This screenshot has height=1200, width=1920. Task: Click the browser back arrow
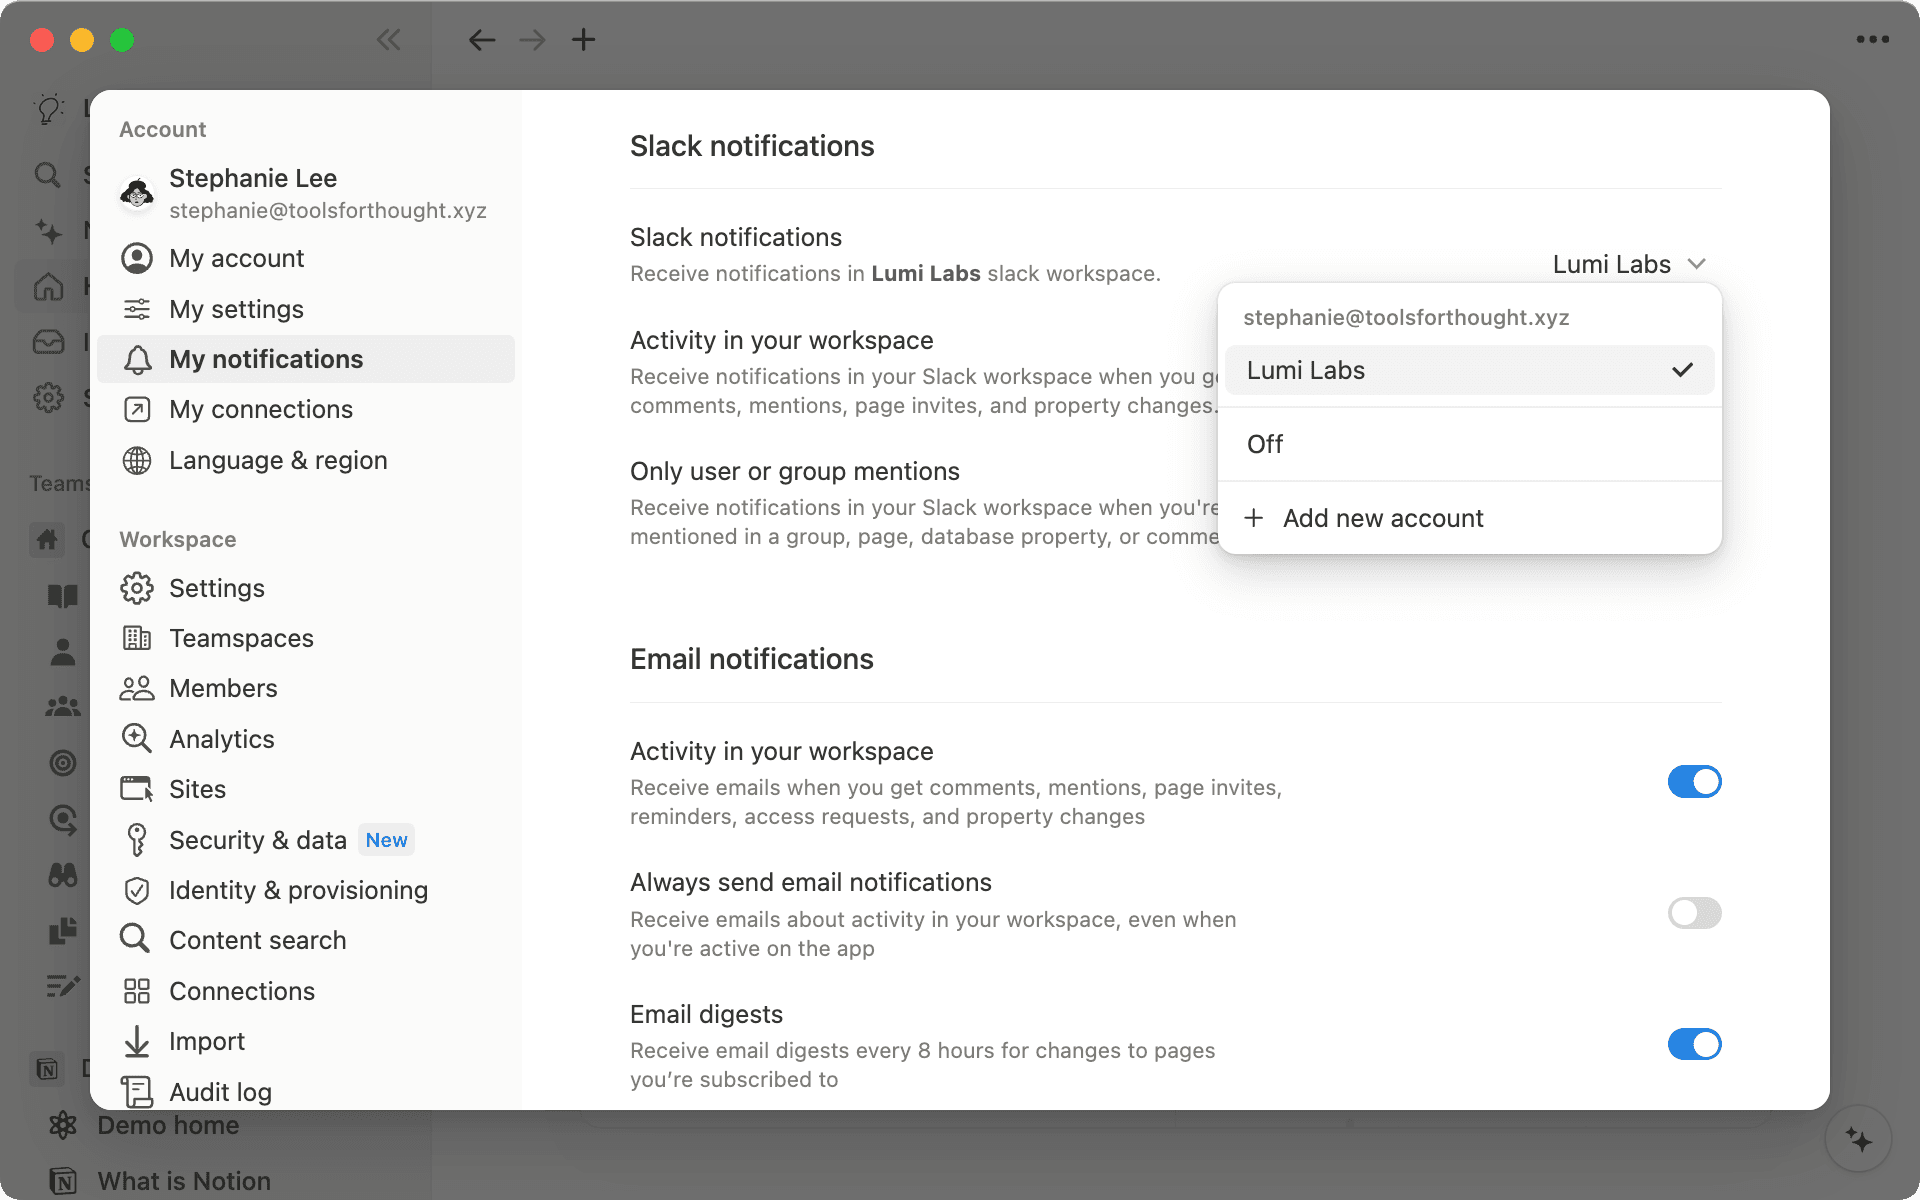click(x=482, y=40)
